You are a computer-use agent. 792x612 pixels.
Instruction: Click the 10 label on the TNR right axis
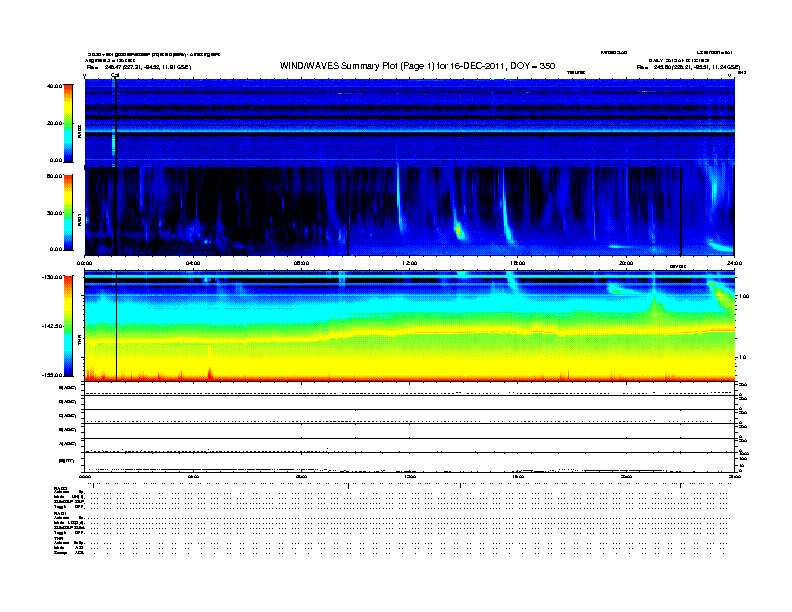click(742, 357)
